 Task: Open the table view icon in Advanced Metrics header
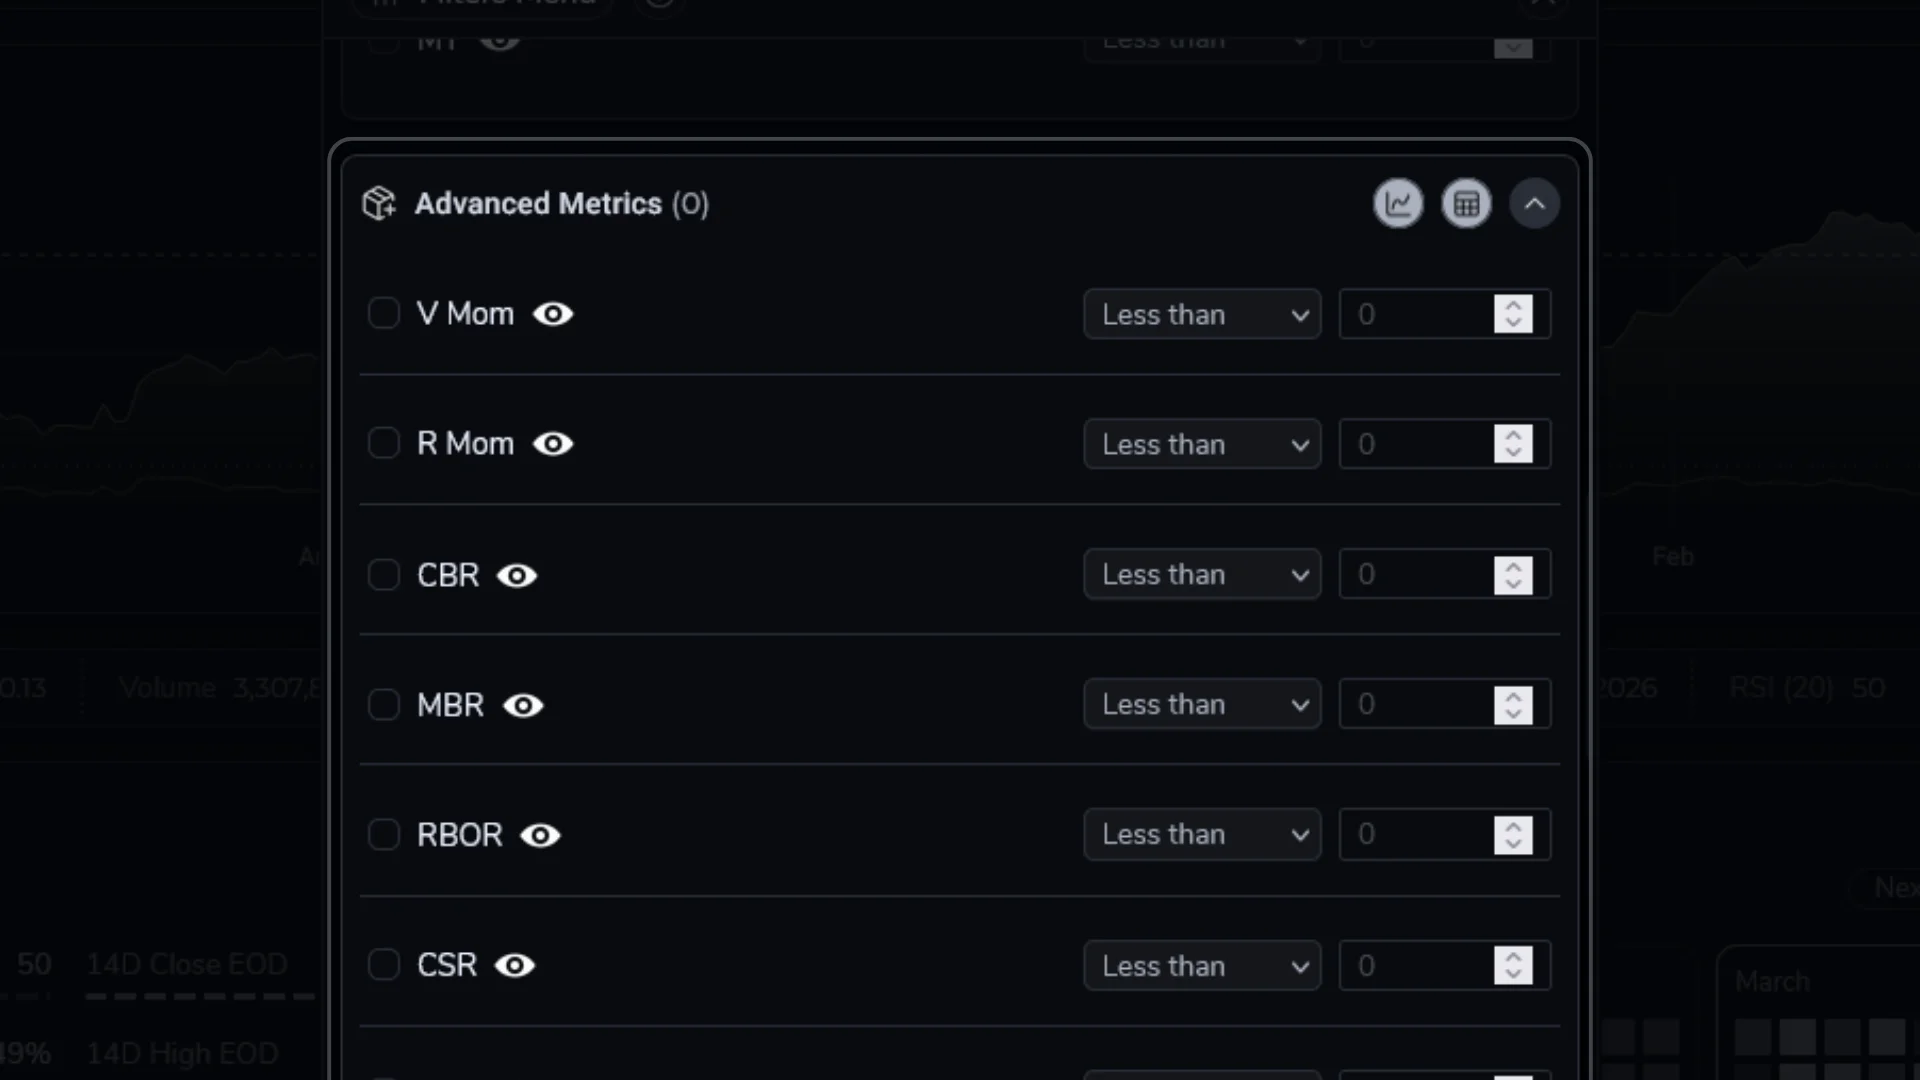coord(1466,203)
